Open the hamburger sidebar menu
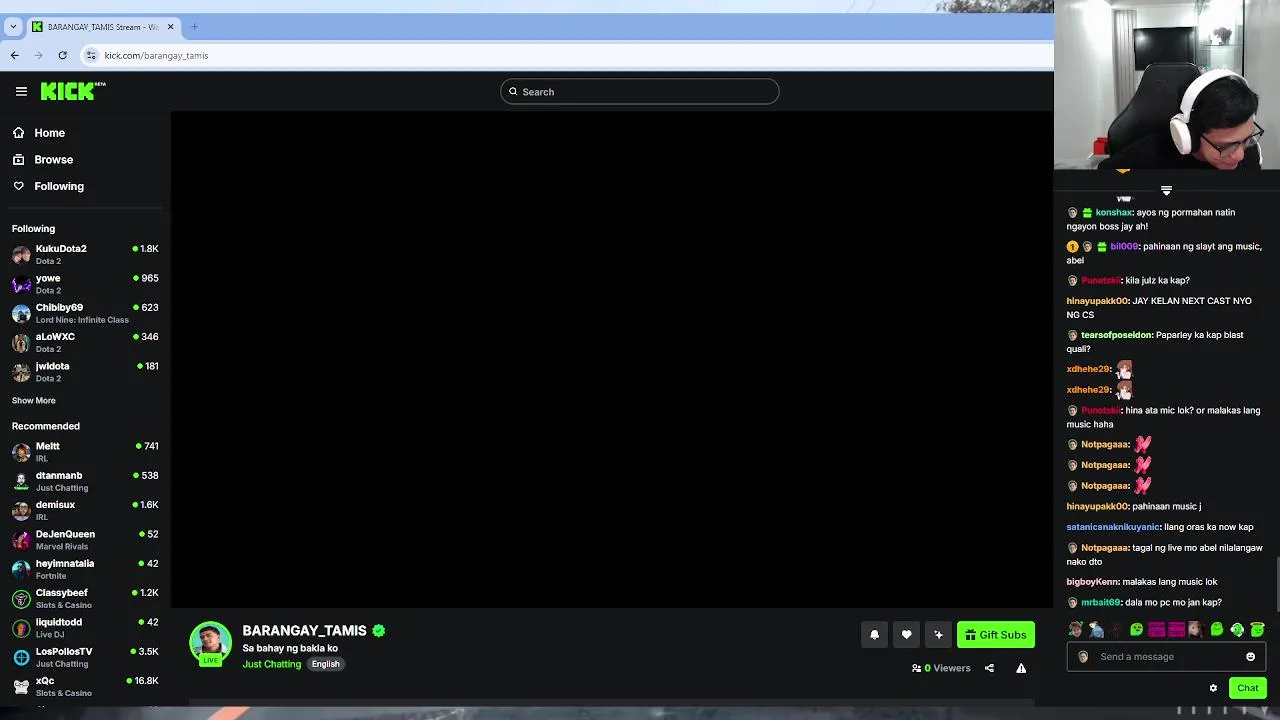This screenshot has height=720, width=1280. pos(21,91)
